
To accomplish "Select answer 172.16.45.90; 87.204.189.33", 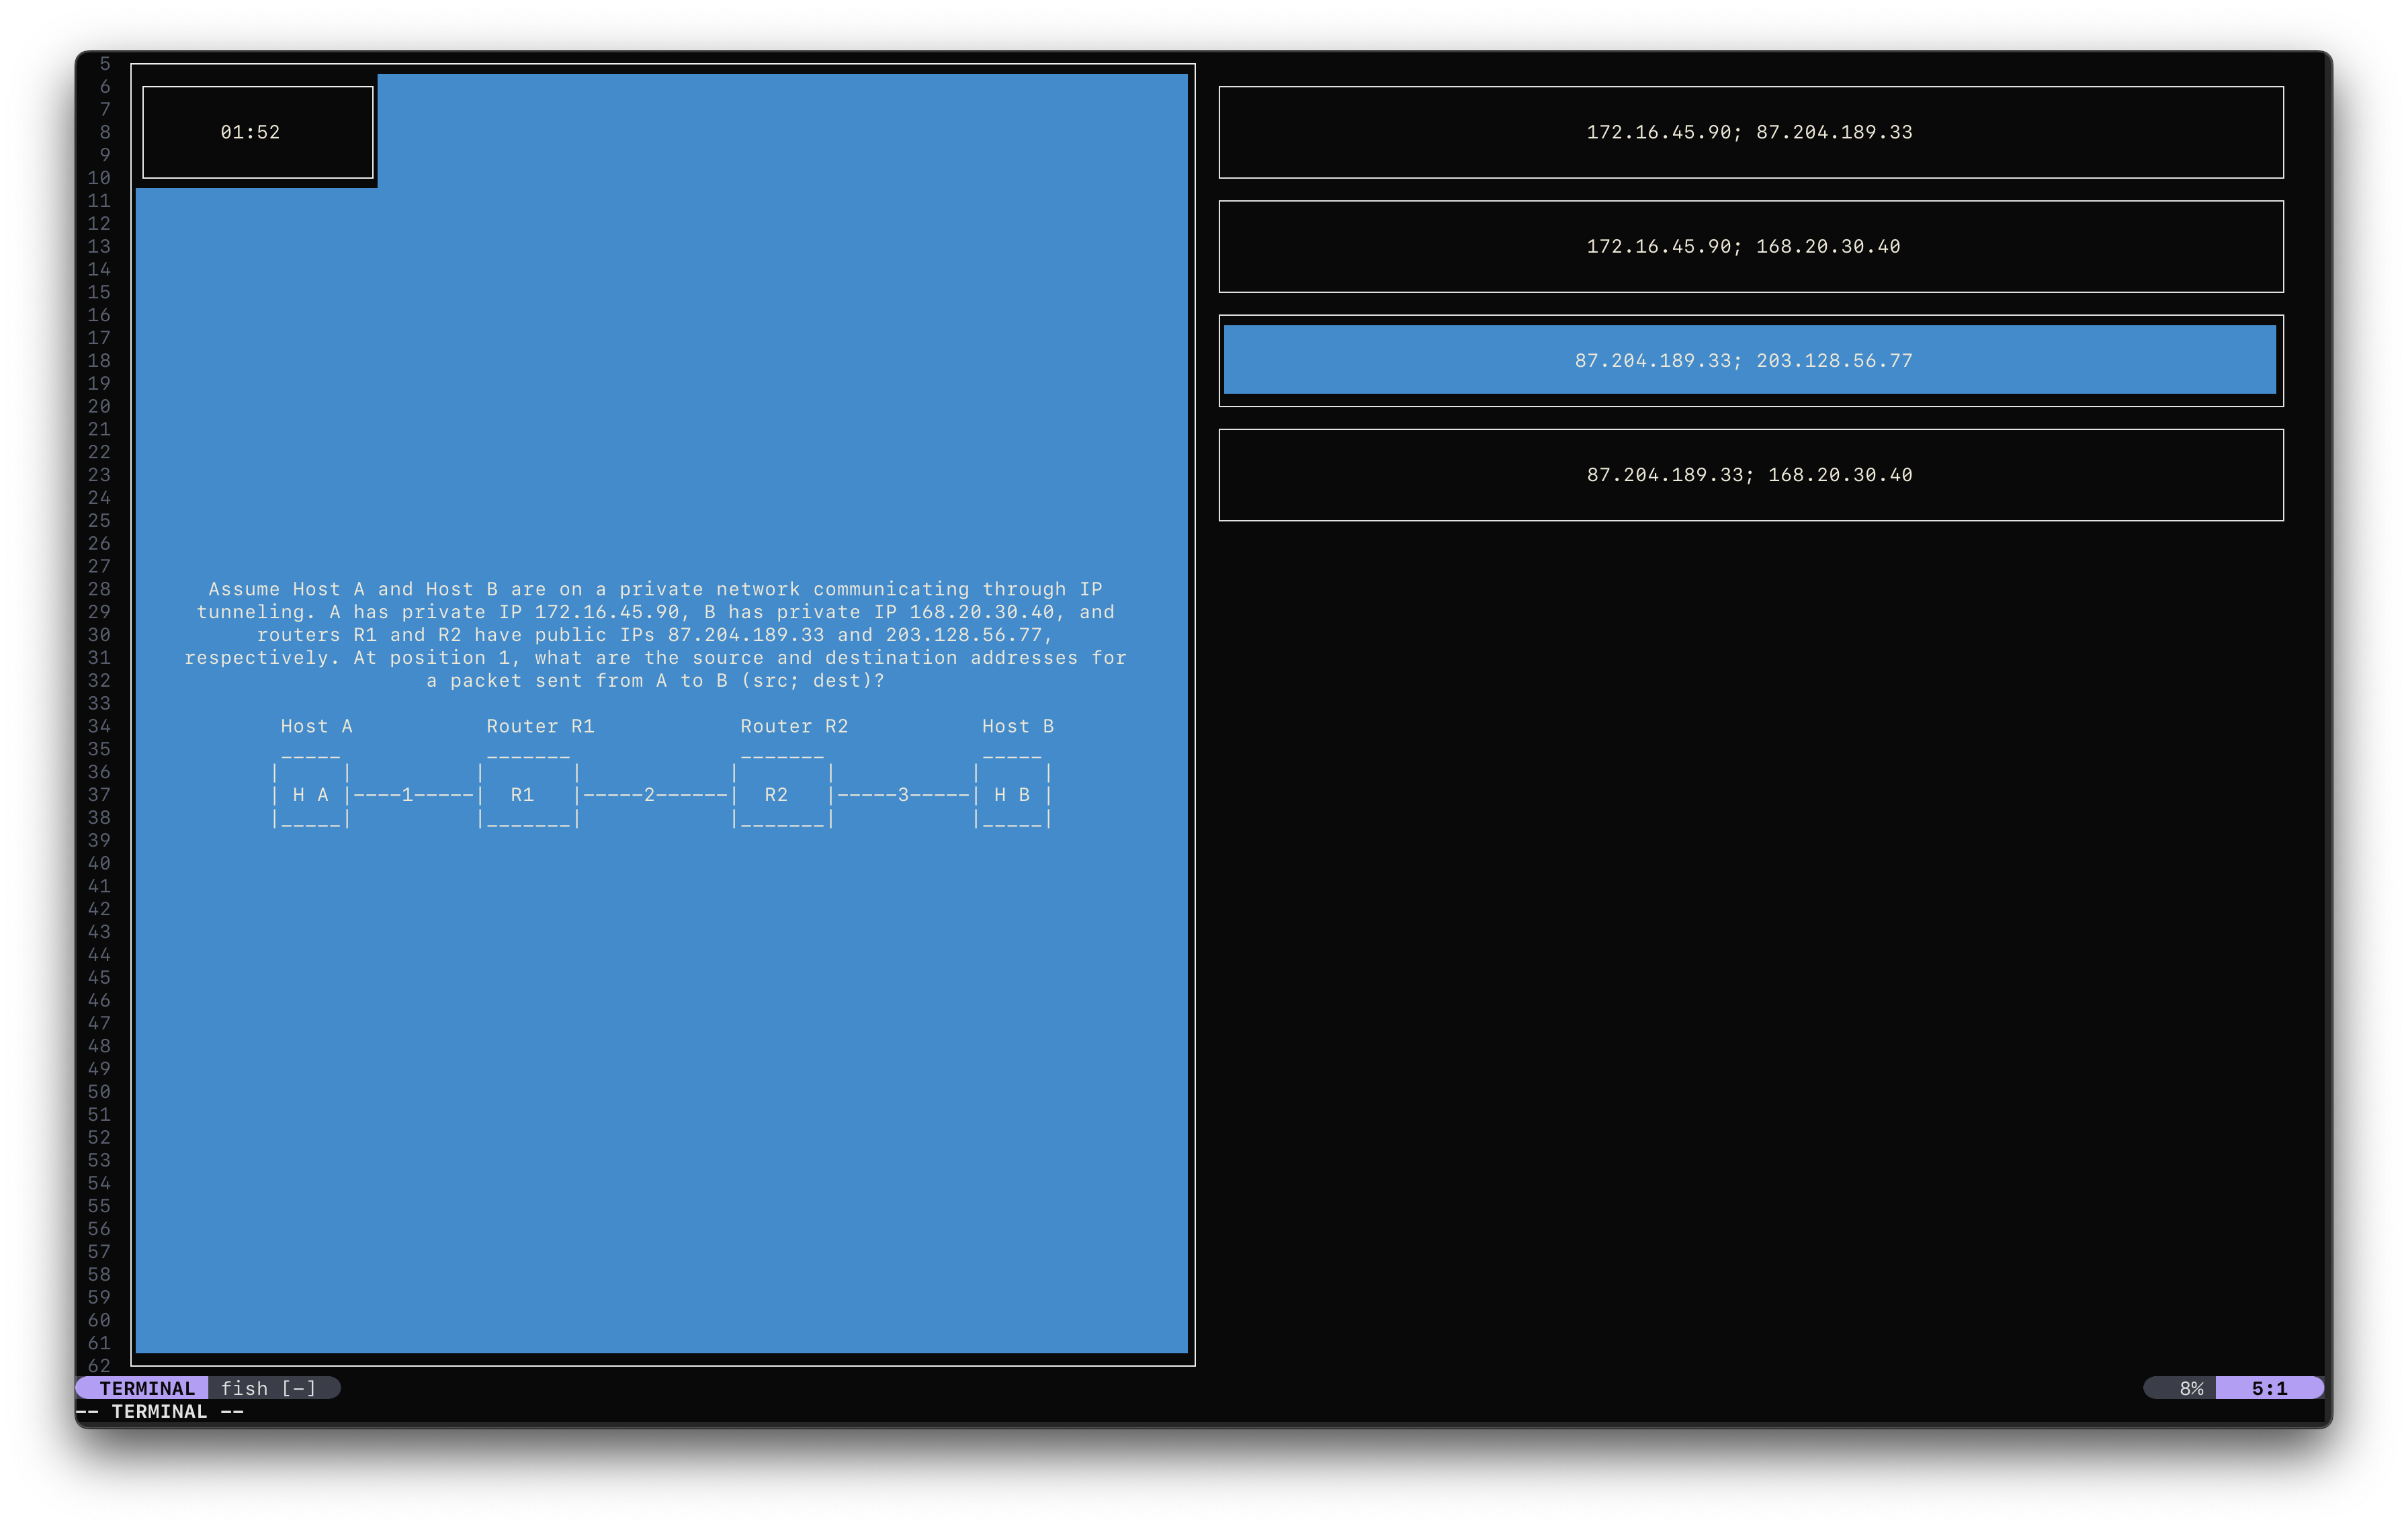I will pos(1750,132).
